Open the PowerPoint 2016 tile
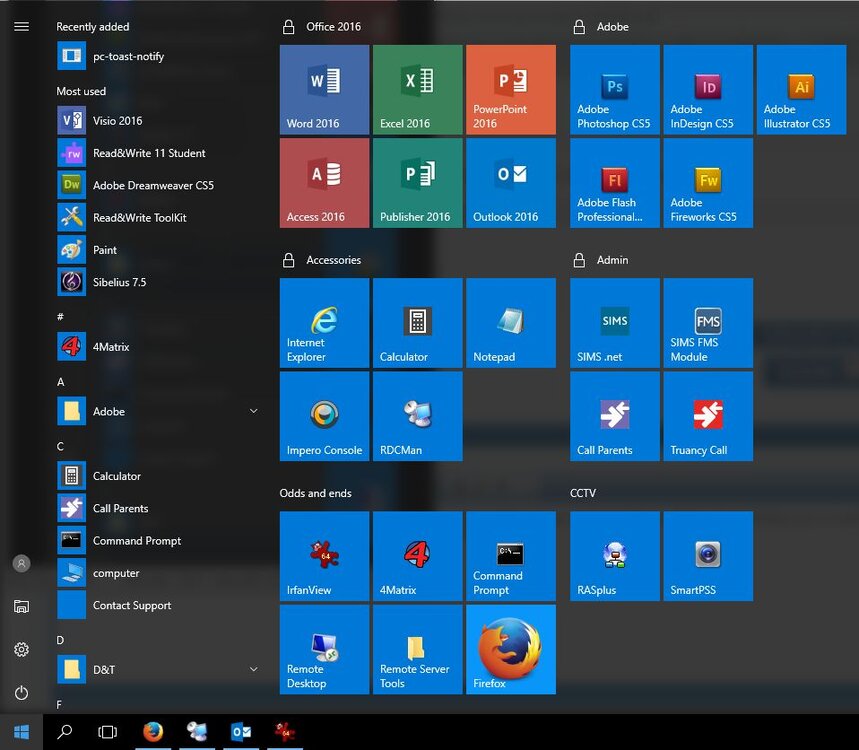The height and width of the screenshot is (750, 859). tap(511, 90)
